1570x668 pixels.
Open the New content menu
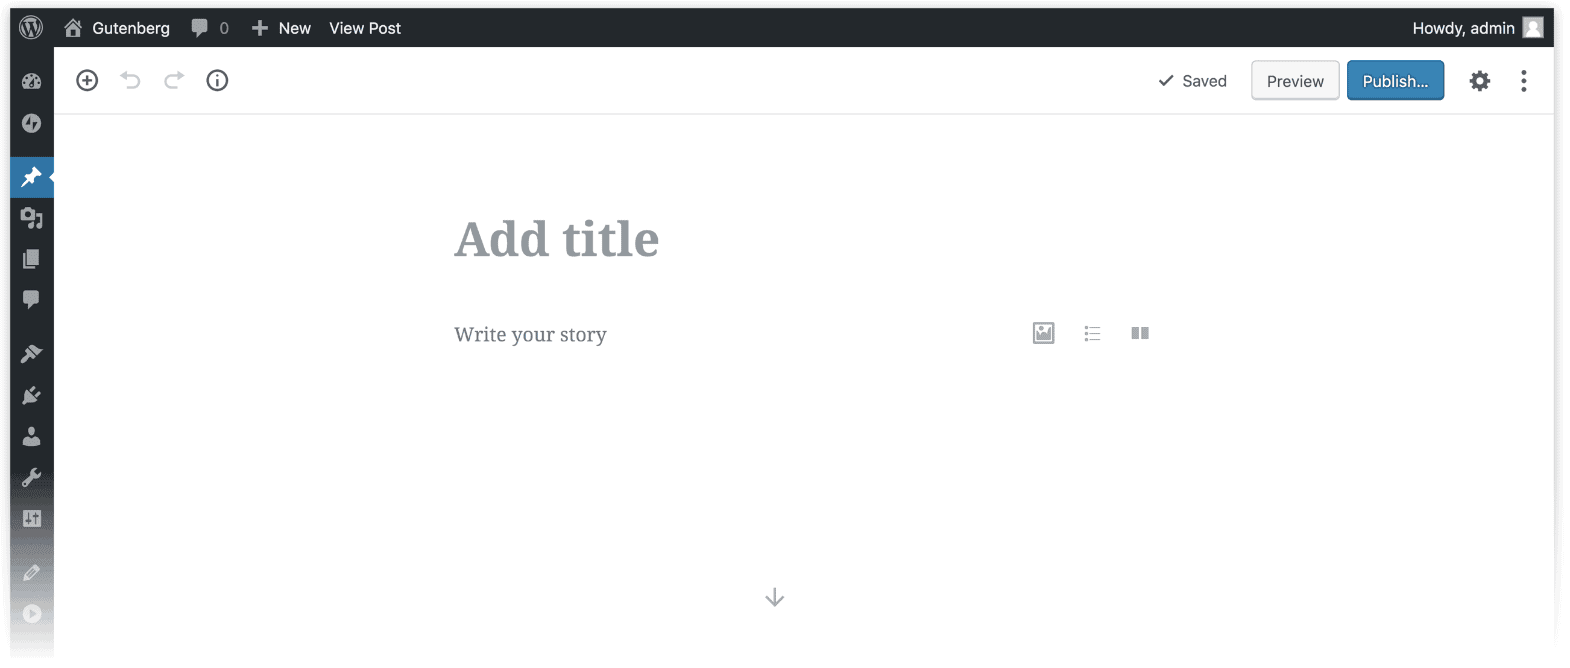pyautogui.click(x=281, y=28)
